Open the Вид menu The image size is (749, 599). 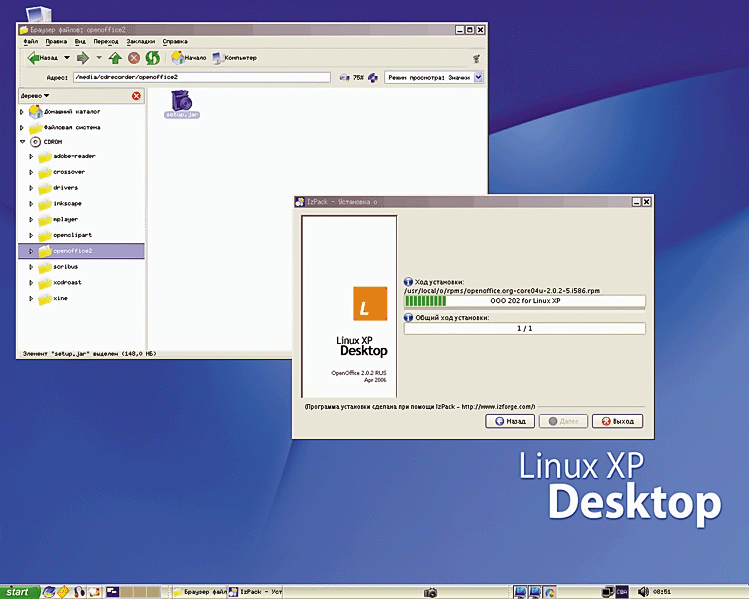[x=80, y=42]
